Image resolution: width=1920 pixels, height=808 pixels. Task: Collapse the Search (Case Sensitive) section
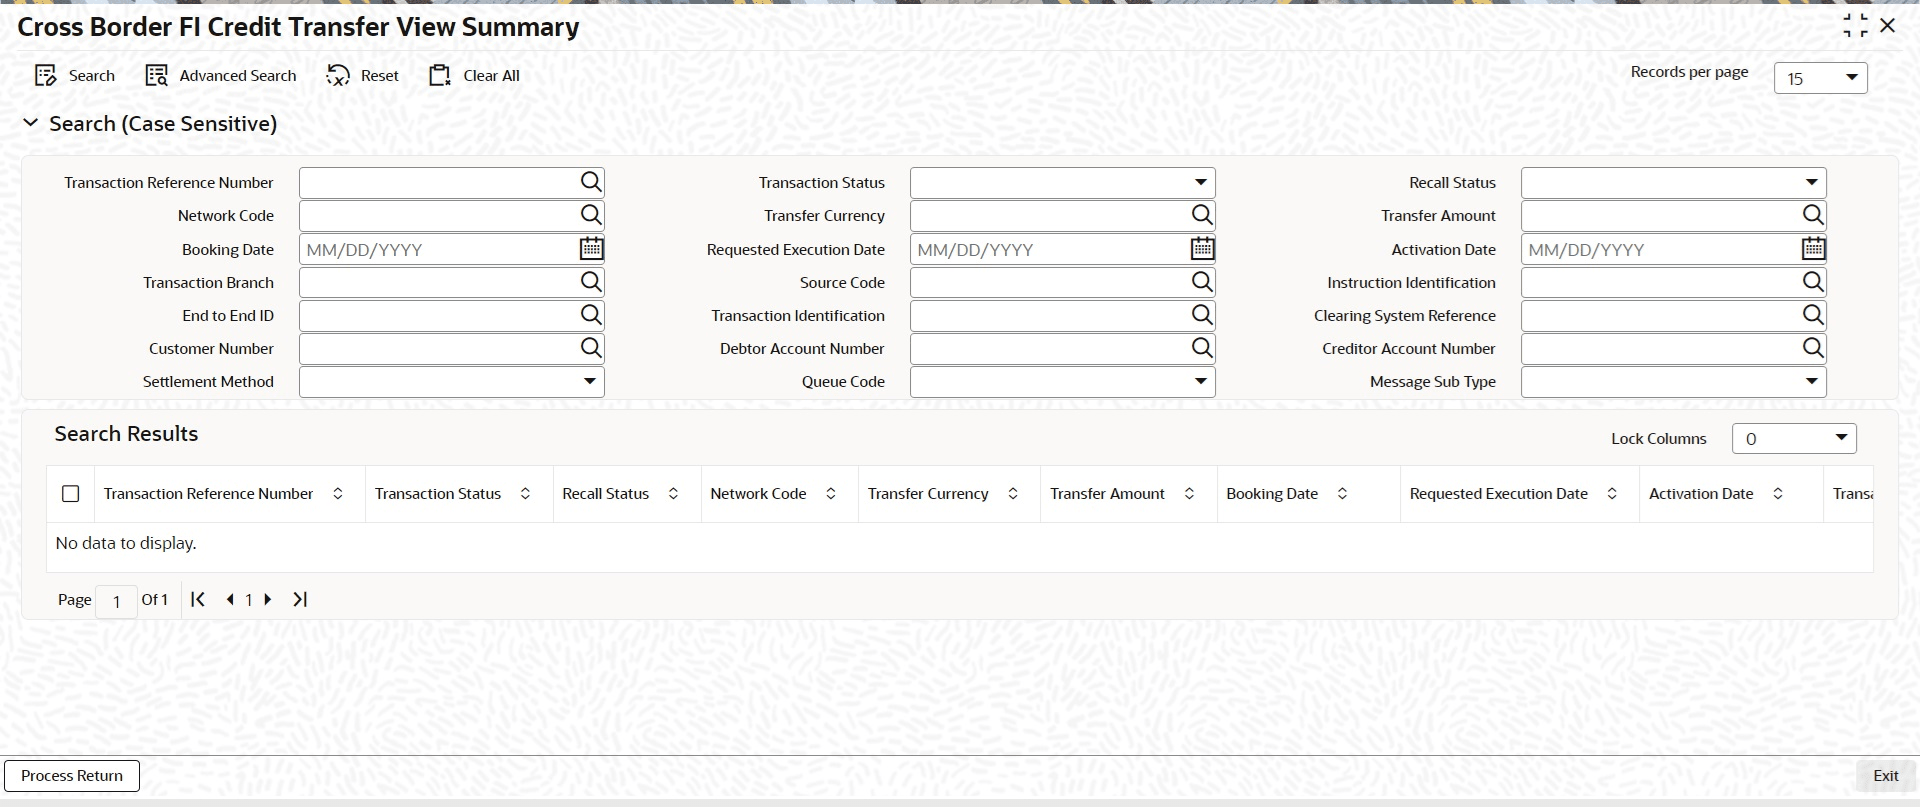pos(31,123)
